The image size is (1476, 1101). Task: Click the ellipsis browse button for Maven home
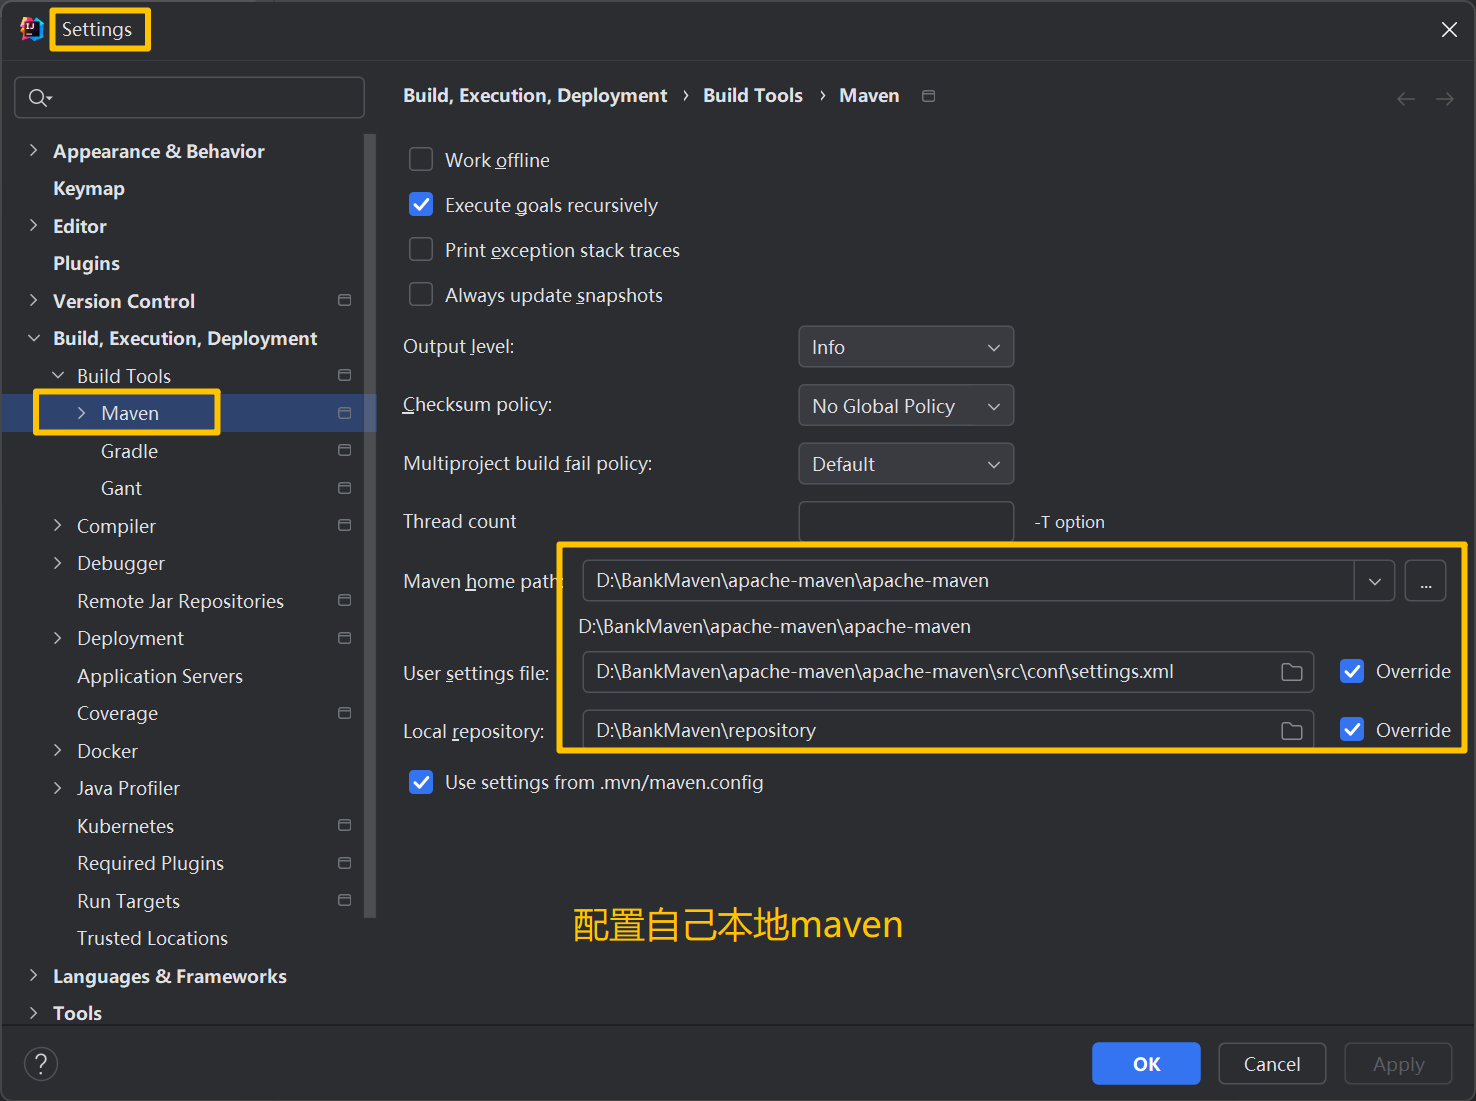point(1425,581)
